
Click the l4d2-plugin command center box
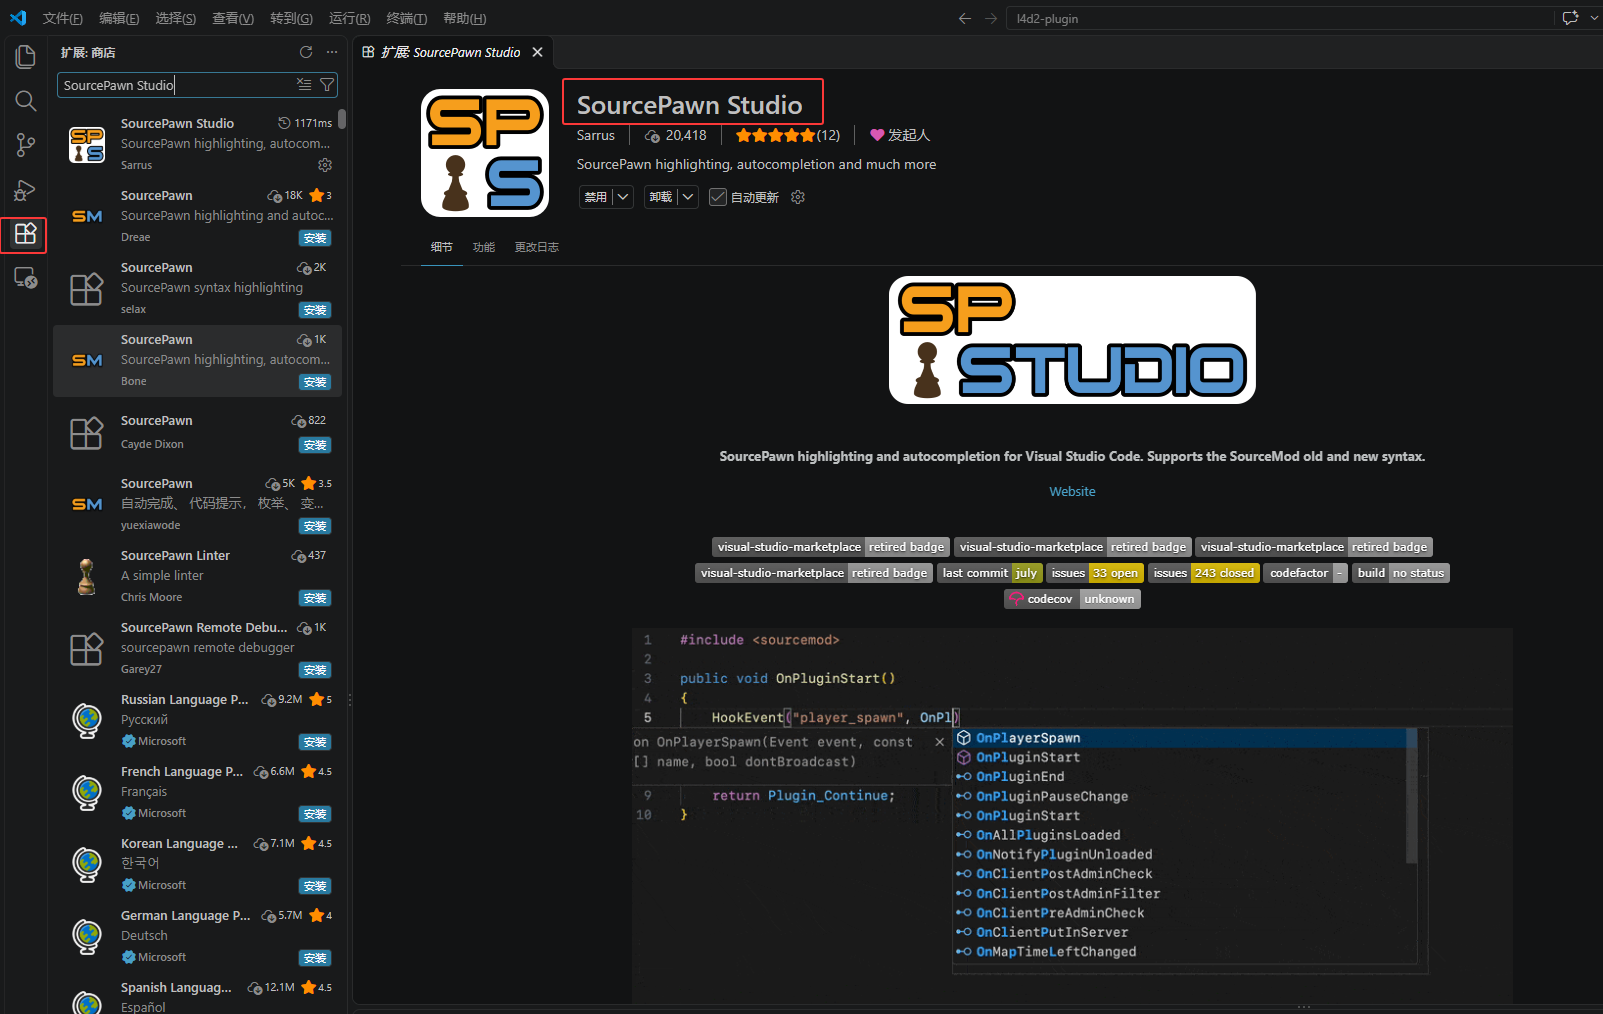(1281, 18)
